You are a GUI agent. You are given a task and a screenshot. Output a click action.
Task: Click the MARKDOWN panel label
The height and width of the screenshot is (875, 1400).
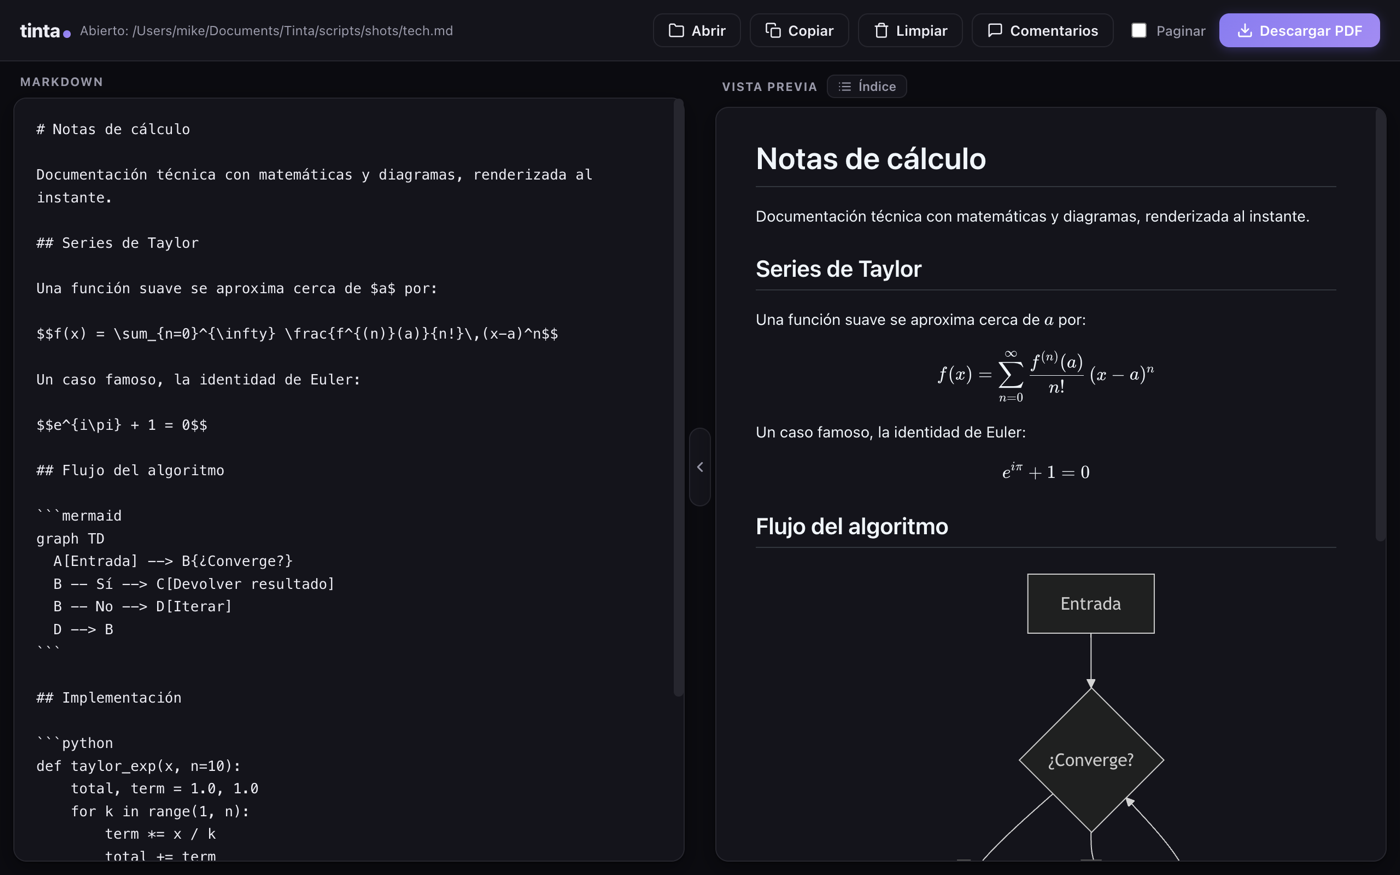point(61,82)
